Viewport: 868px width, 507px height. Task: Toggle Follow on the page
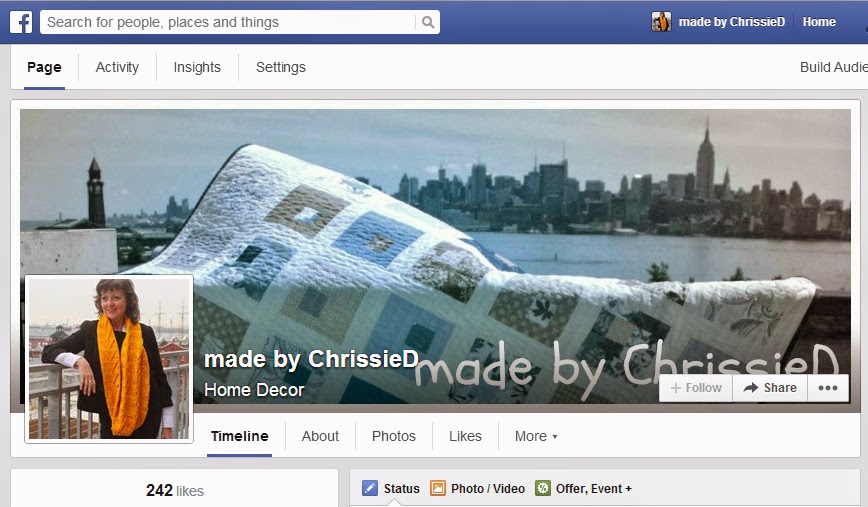pyautogui.click(x=696, y=388)
